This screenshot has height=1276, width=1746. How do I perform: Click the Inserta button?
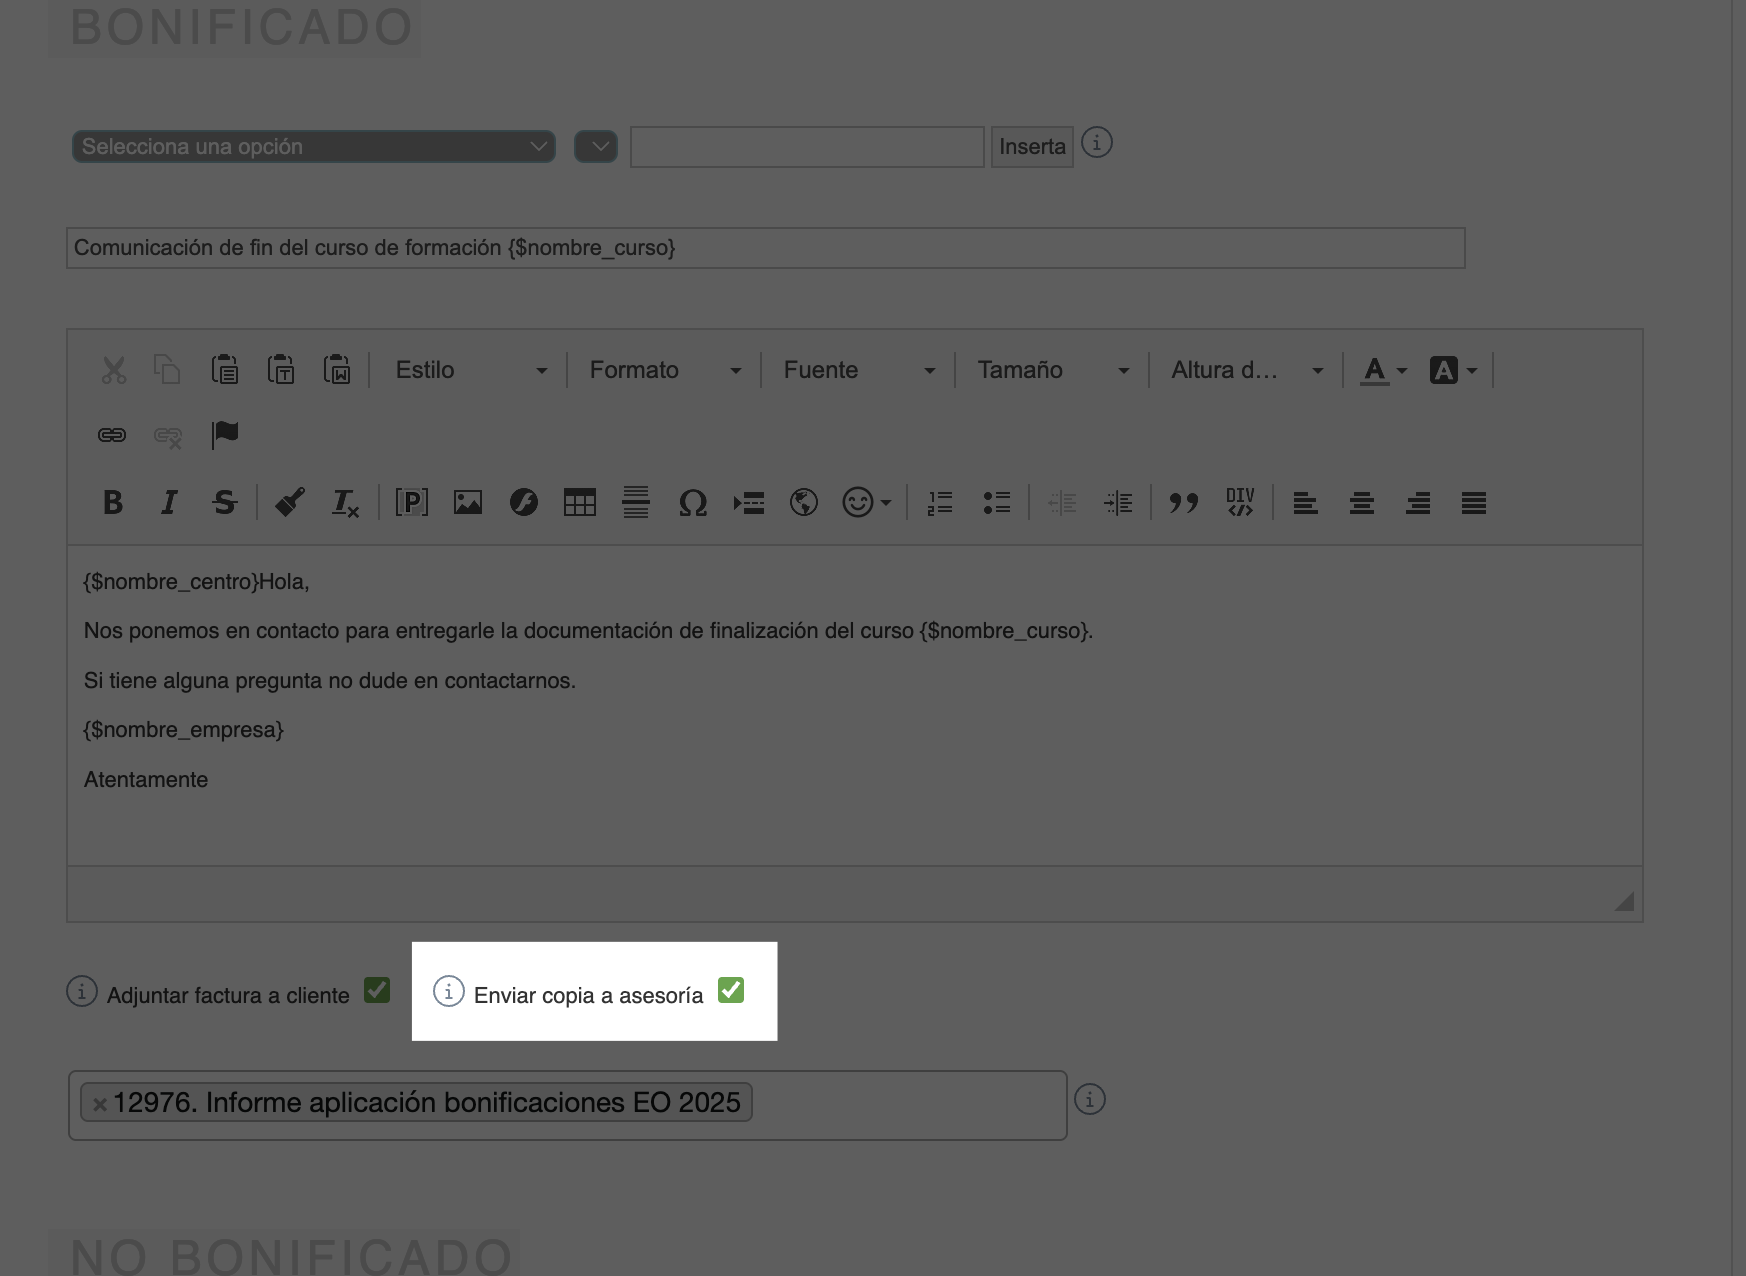[1032, 147]
